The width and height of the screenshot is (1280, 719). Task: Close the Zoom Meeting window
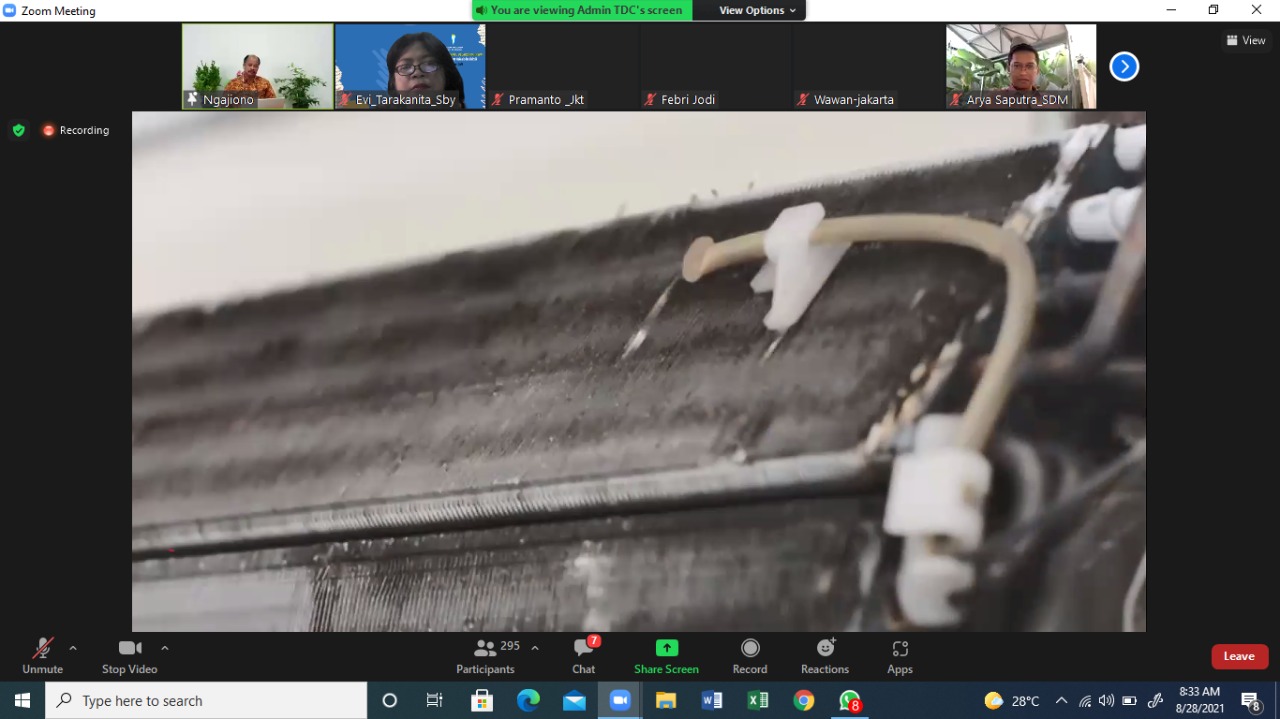click(1257, 10)
